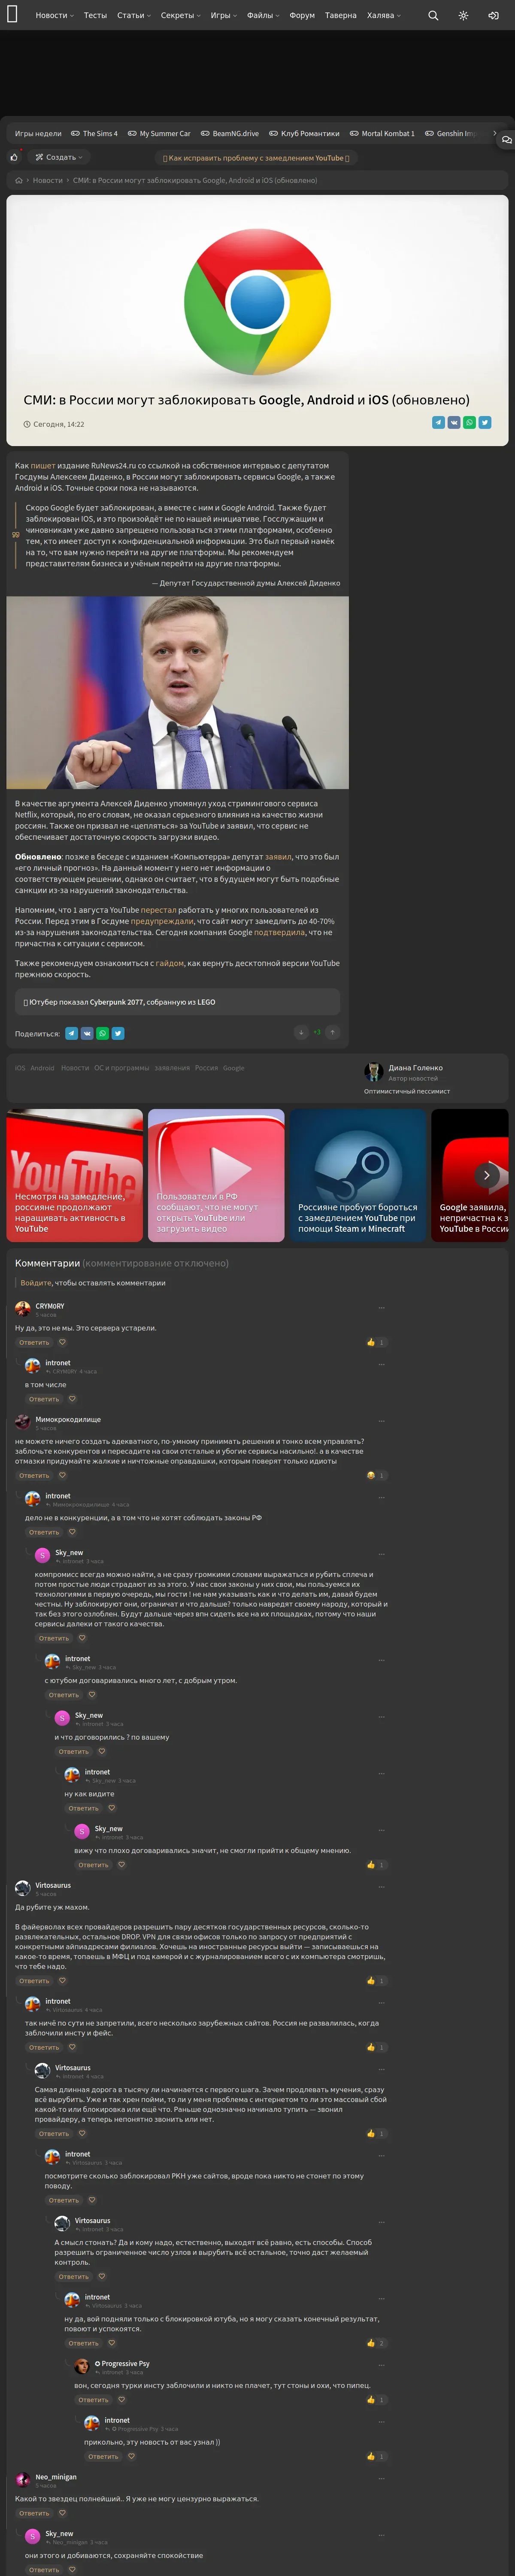Image resolution: width=515 pixels, height=2576 pixels.
Task: Share via WhatsApp next to Поделиться
Action: [102, 1033]
